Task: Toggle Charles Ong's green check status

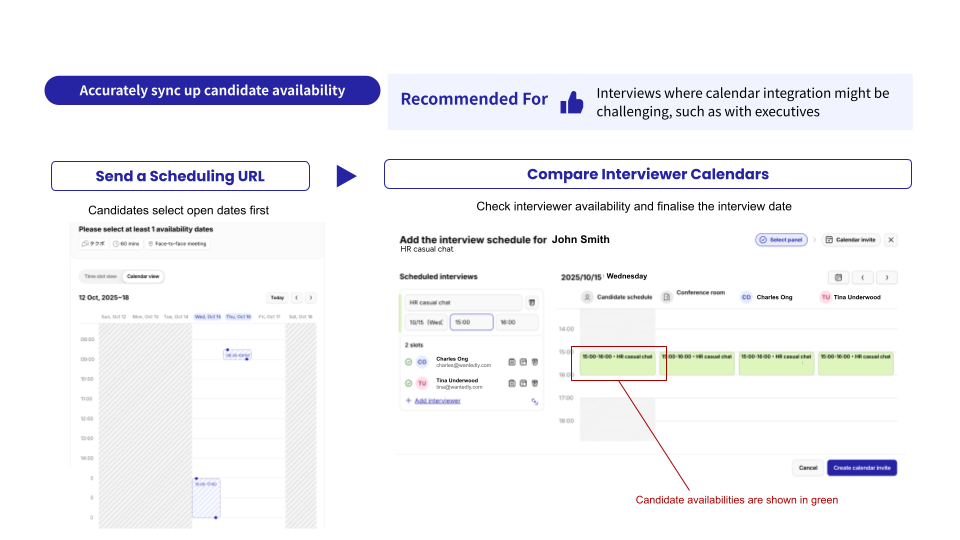Action: pos(408,361)
